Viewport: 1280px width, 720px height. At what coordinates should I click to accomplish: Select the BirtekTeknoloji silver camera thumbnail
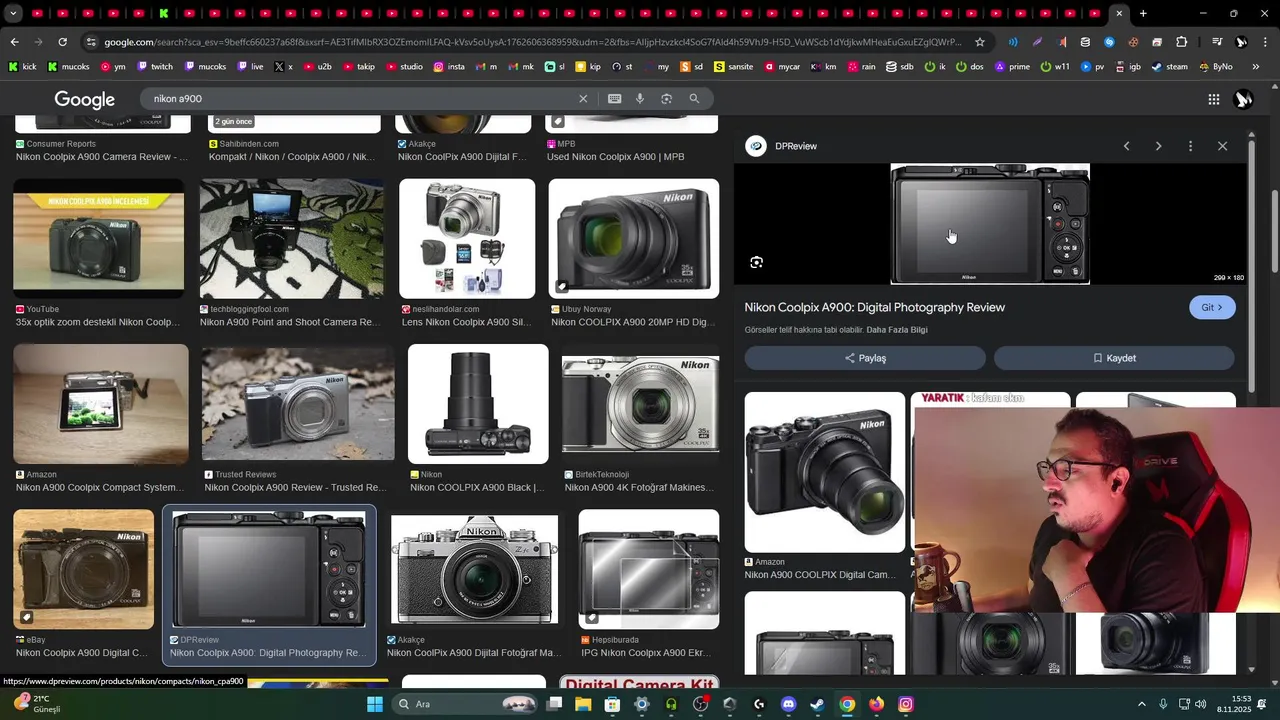coord(640,404)
